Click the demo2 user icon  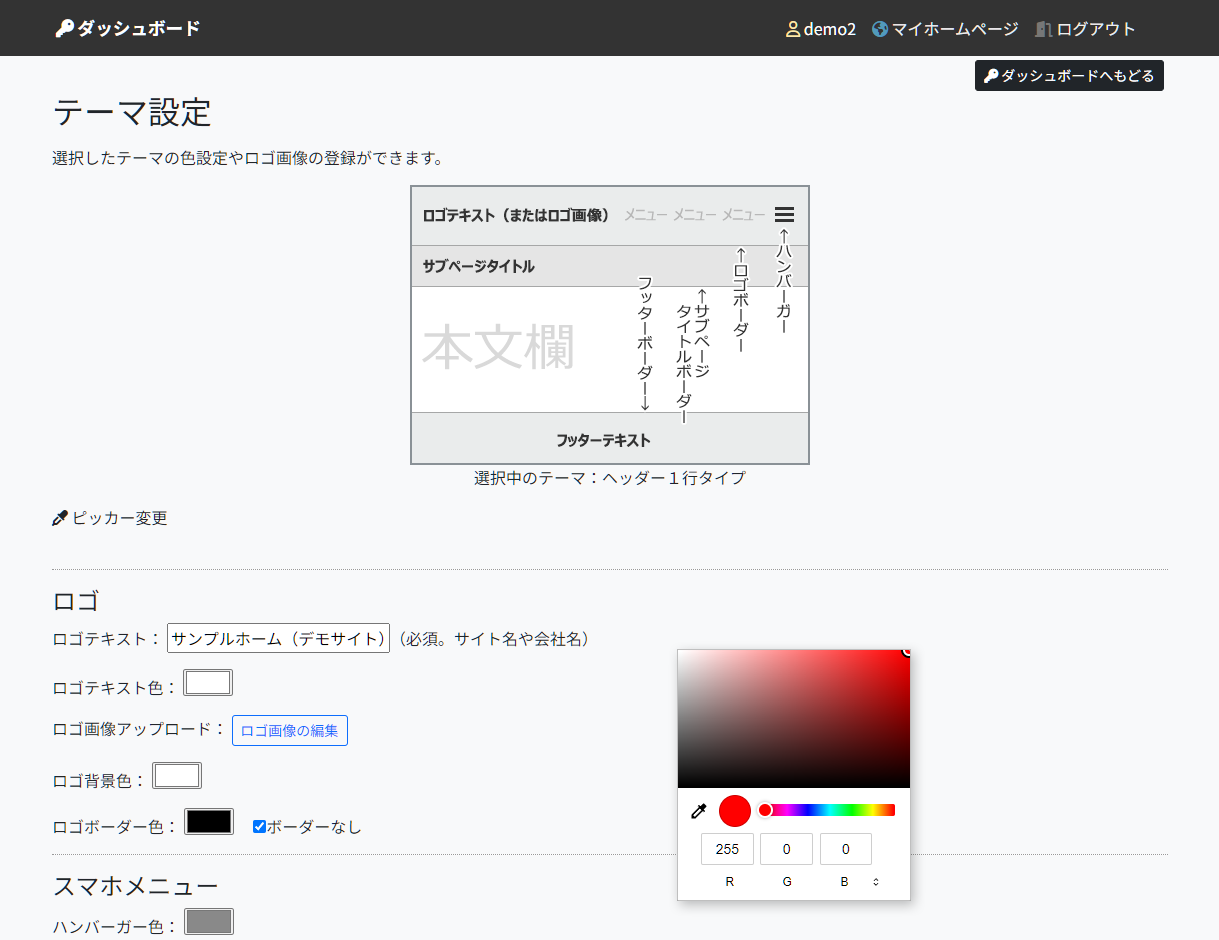(793, 29)
